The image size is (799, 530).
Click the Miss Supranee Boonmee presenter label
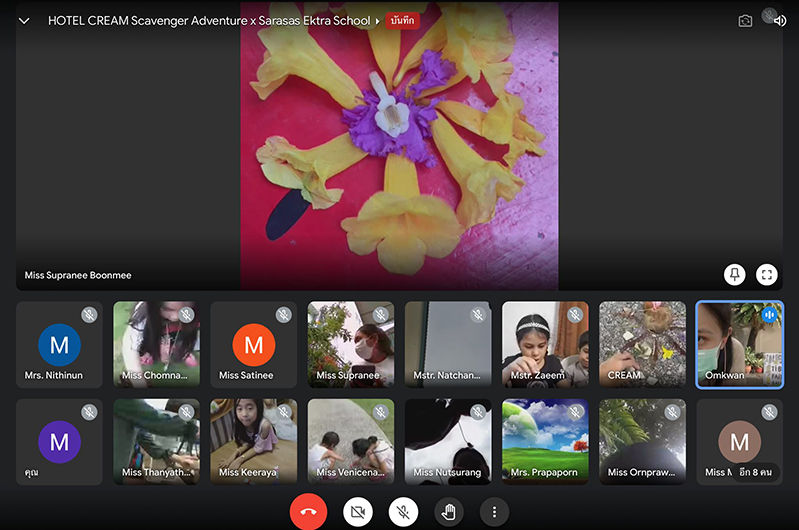78,275
